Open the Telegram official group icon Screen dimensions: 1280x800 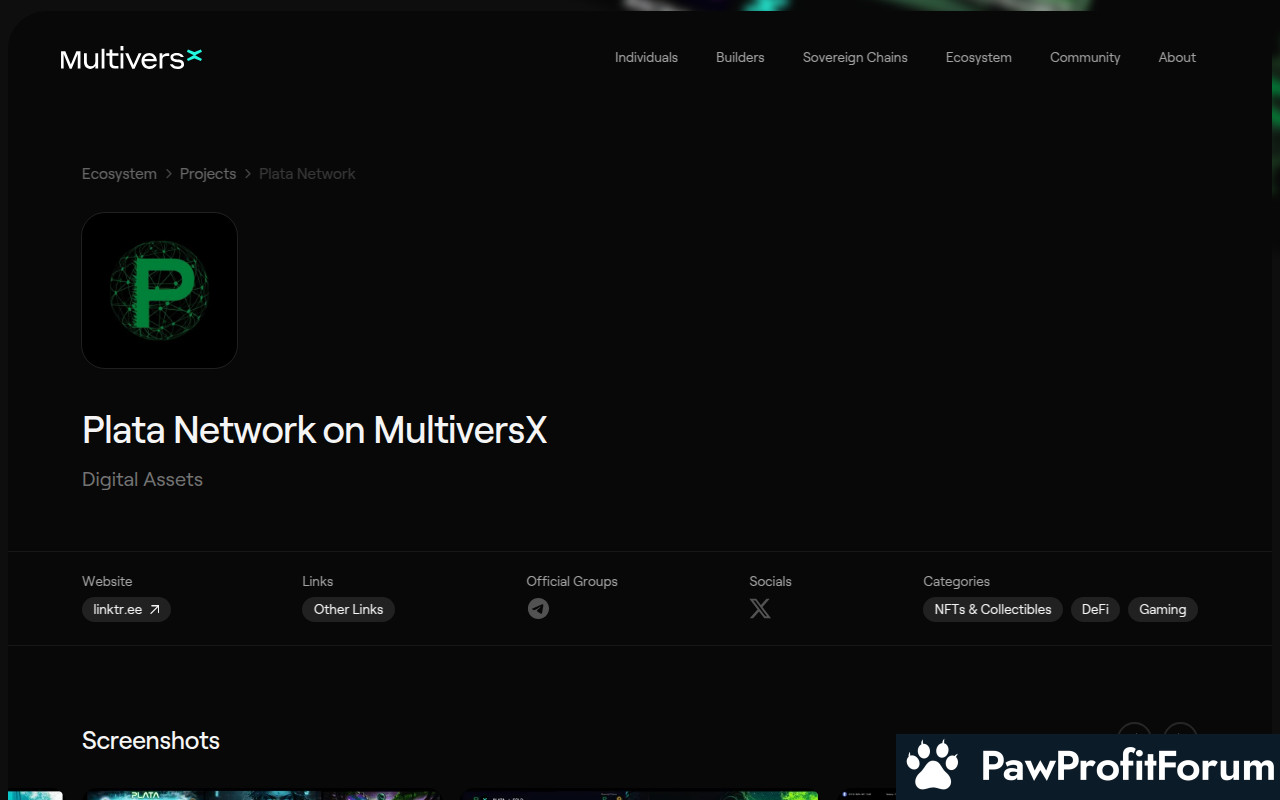pyautogui.click(x=538, y=609)
